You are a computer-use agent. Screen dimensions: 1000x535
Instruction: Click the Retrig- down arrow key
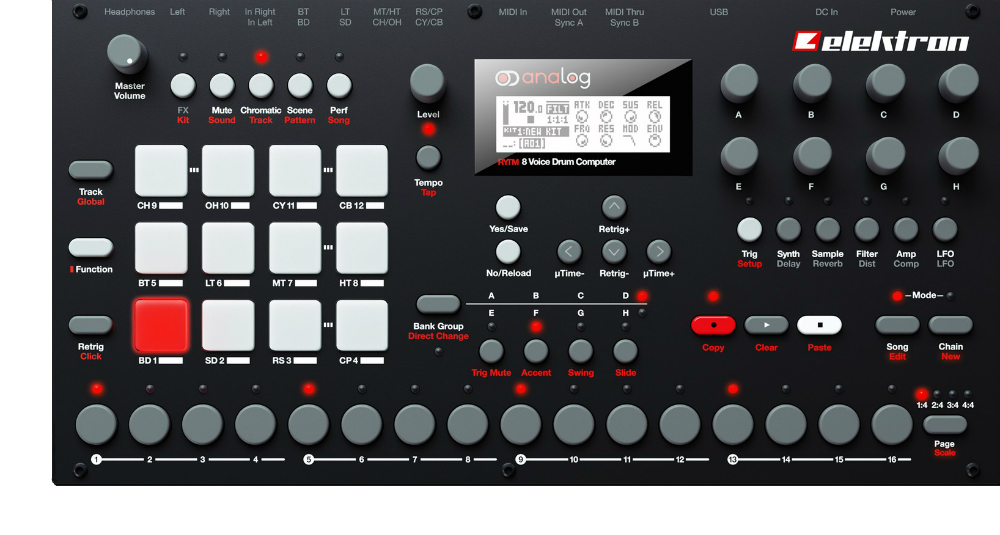pyautogui.click(x=614, y=251)
